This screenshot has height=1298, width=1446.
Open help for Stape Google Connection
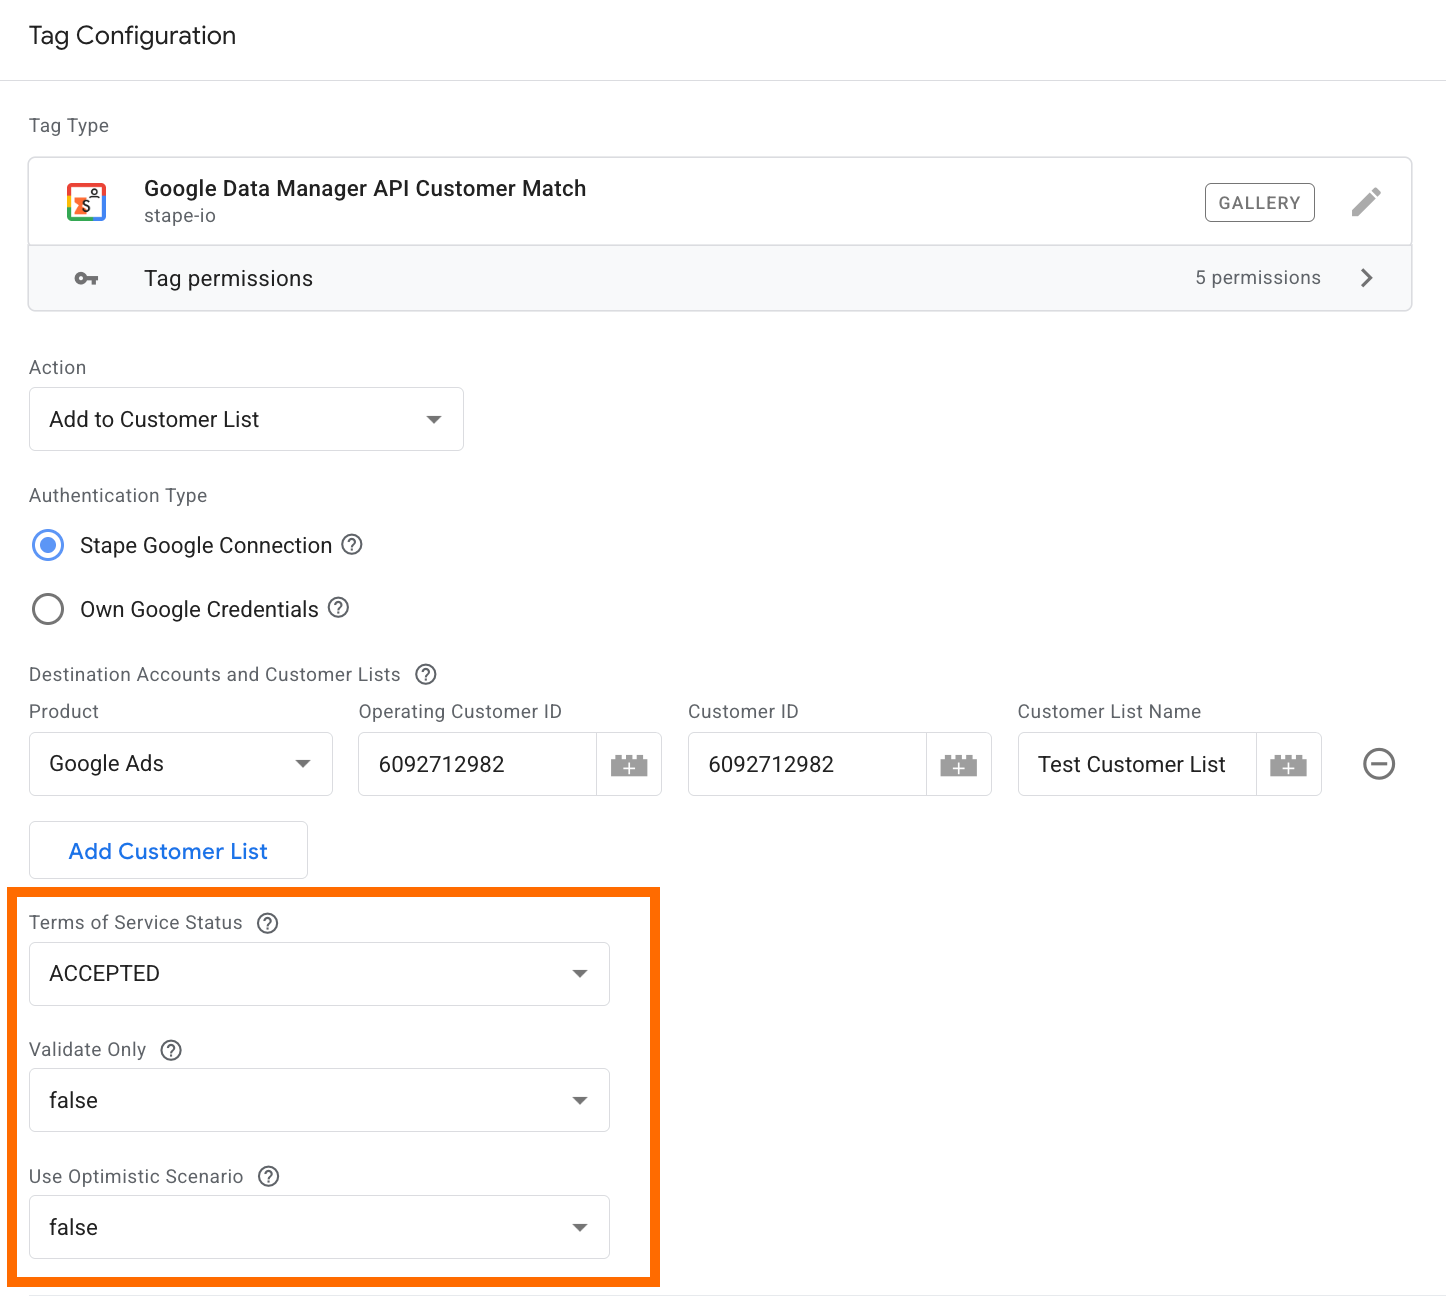[352, 545]
